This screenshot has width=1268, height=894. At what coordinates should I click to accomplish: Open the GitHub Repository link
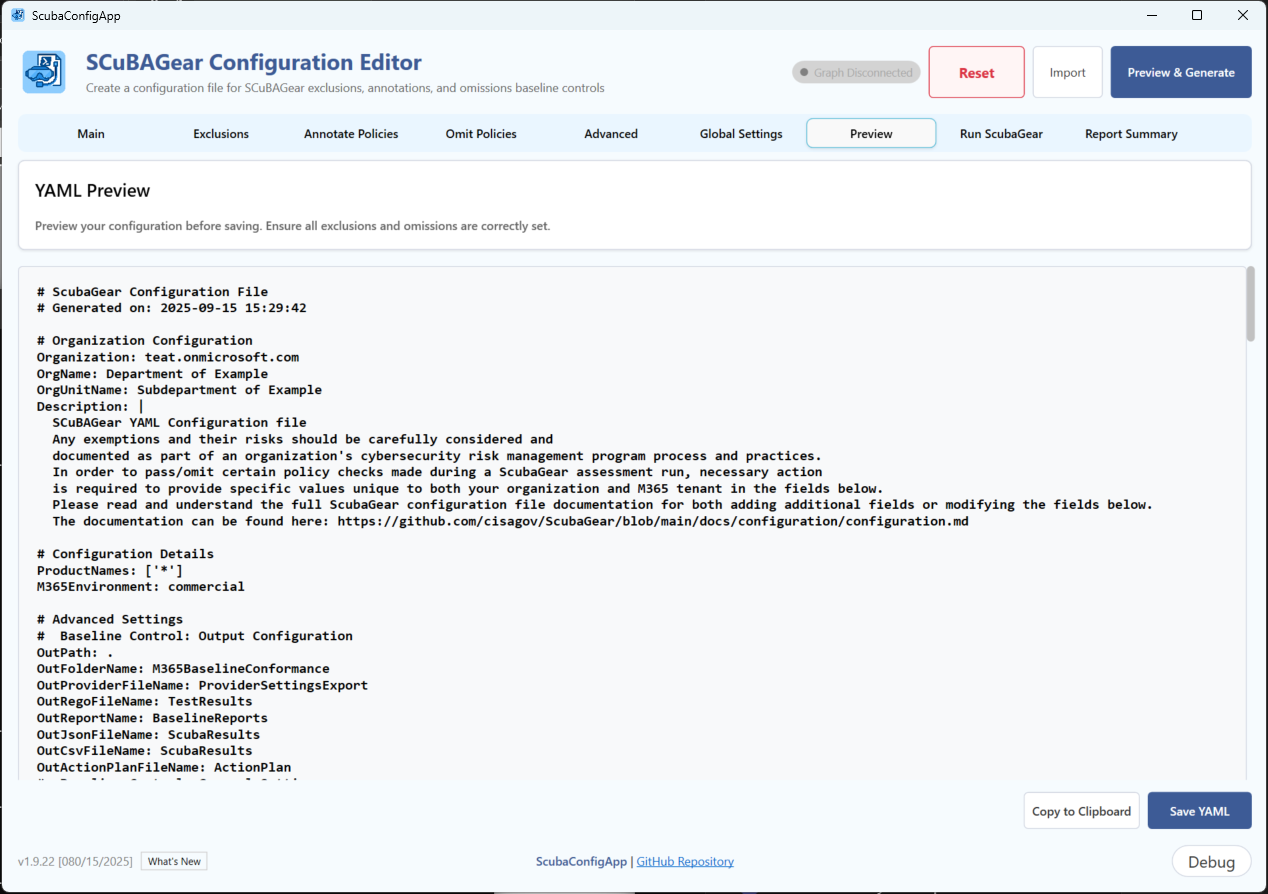click(x=685, y=861)
